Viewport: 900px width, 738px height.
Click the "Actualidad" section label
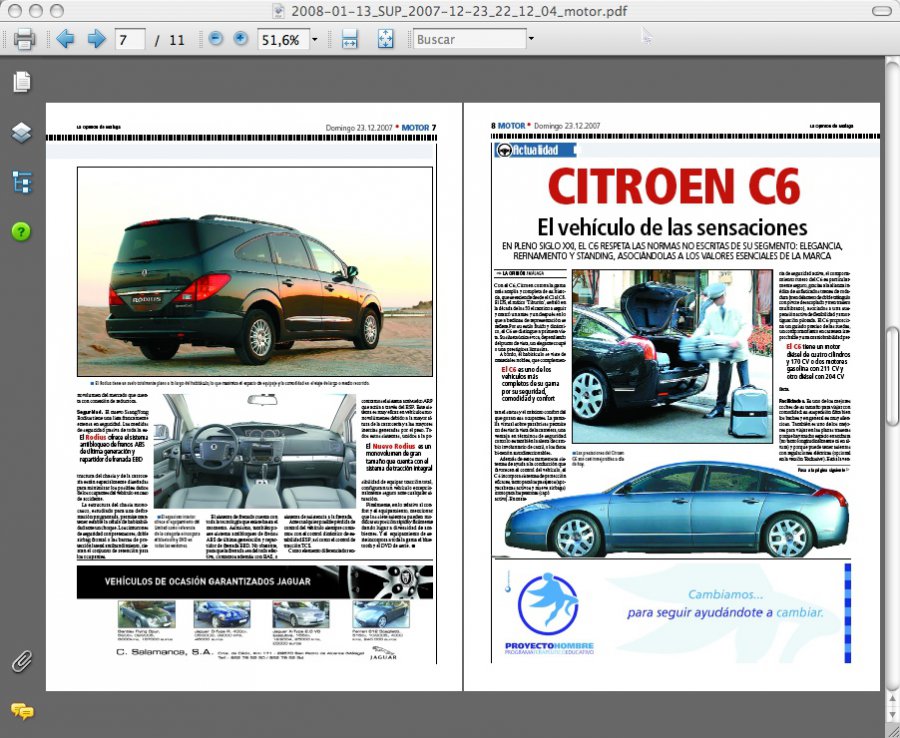(535, 150)
